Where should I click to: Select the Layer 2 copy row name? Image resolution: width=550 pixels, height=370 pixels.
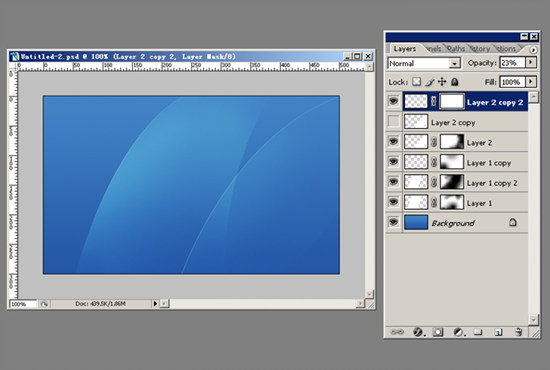[453, 122]
